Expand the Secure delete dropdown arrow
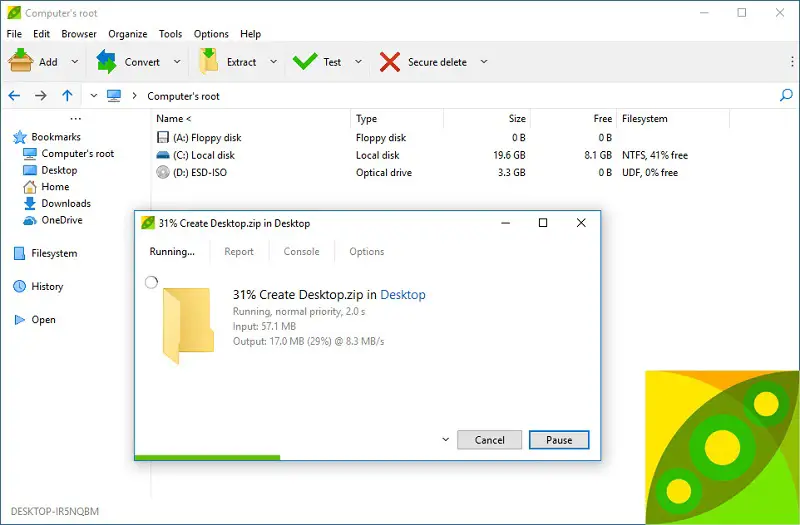 (484, 62)
